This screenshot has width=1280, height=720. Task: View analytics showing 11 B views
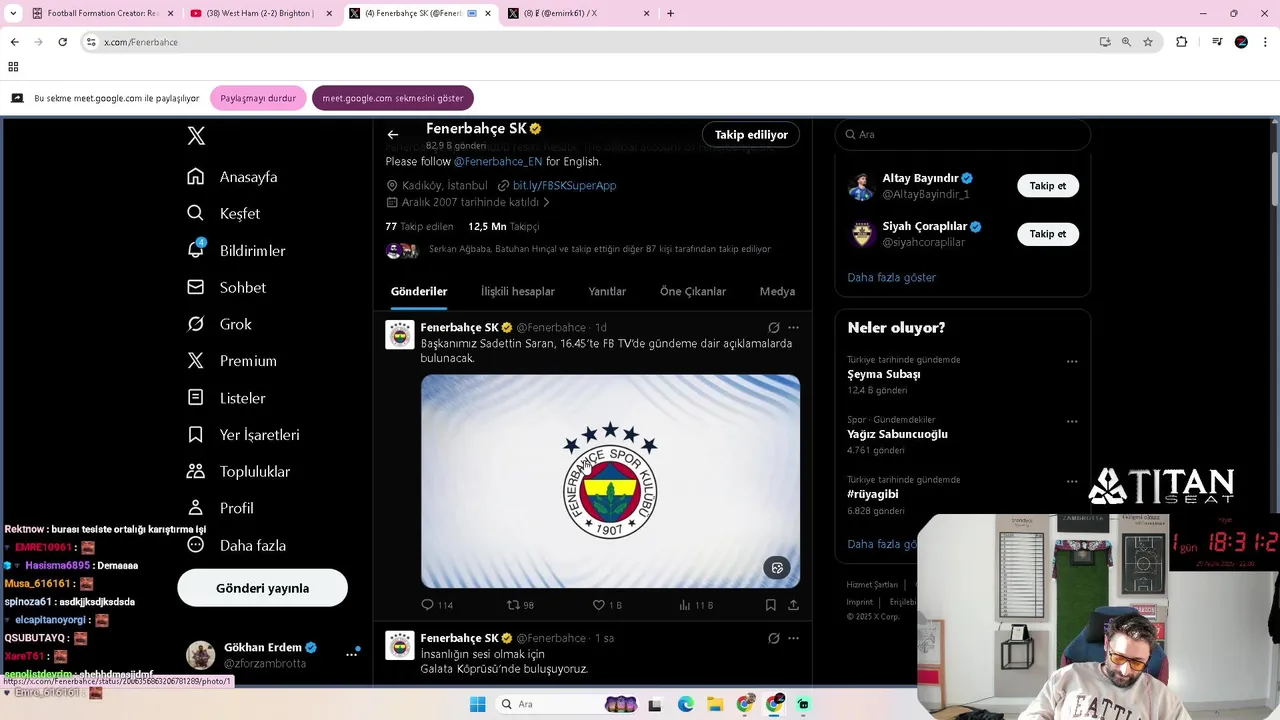point(696,605)
